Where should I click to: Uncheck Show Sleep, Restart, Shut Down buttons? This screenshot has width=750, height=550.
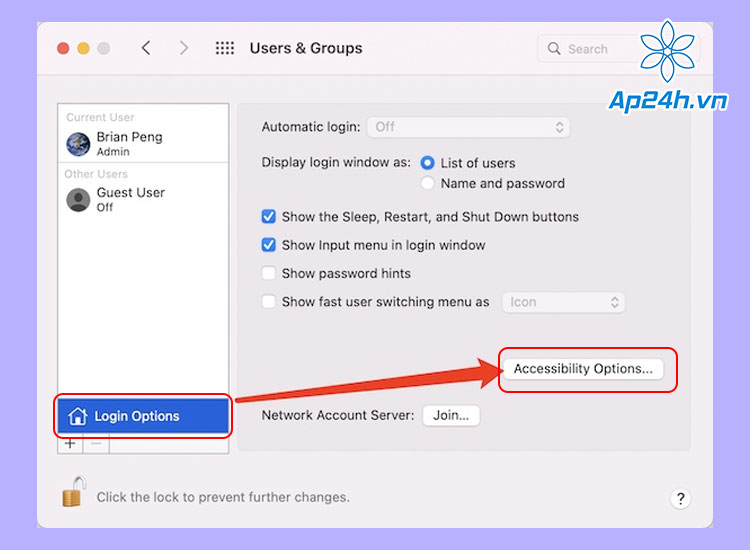(x=268, y=217)
